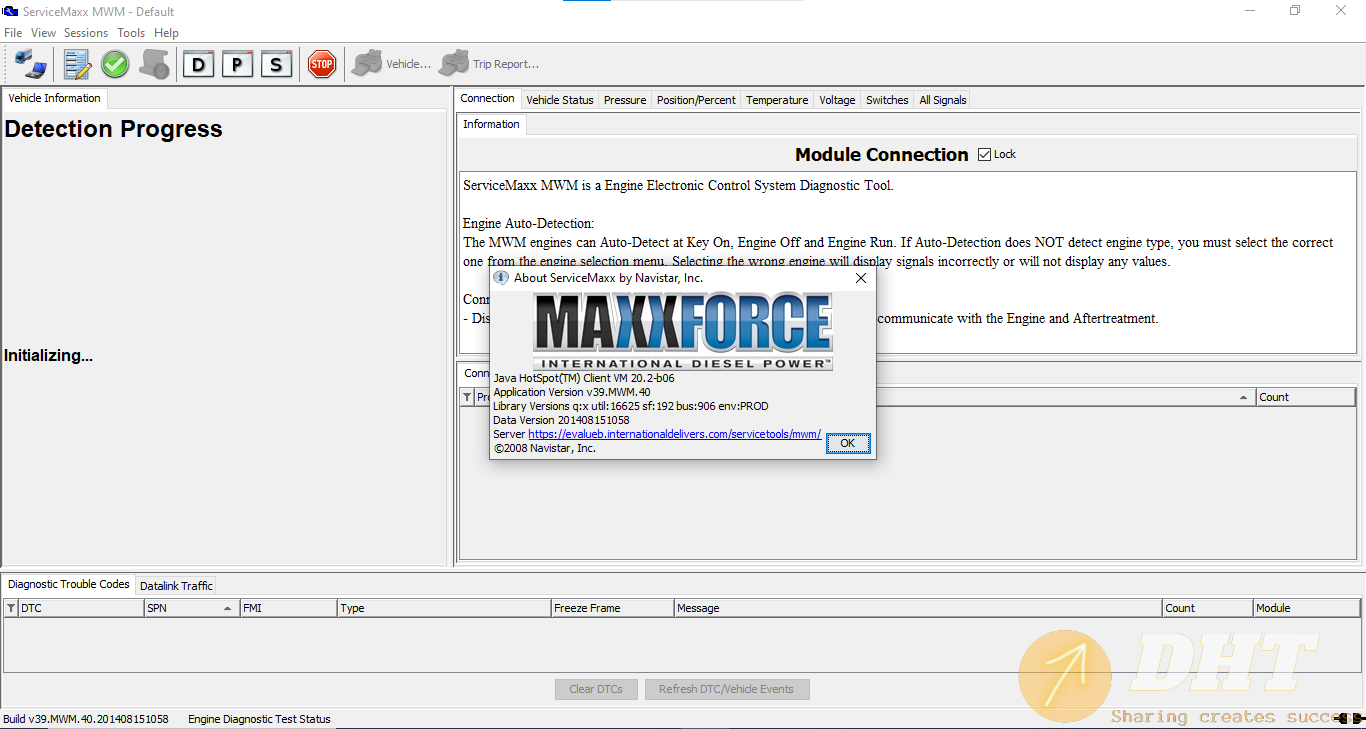The height and width of the screenshot is (729, 1366).
Task: Open the Sessions menu
Action: pyautogui.click(x=86, y=33)
